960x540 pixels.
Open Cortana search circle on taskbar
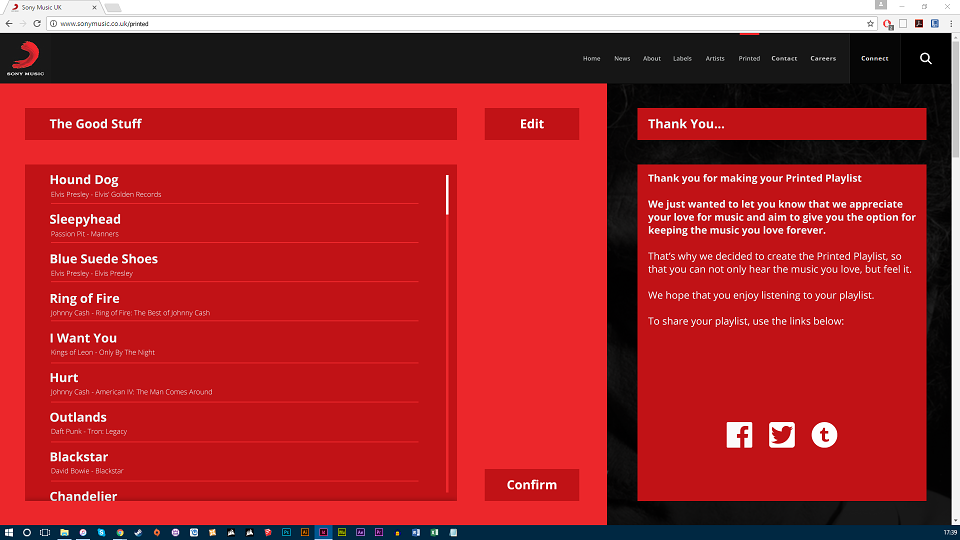[x=27, y=533]
